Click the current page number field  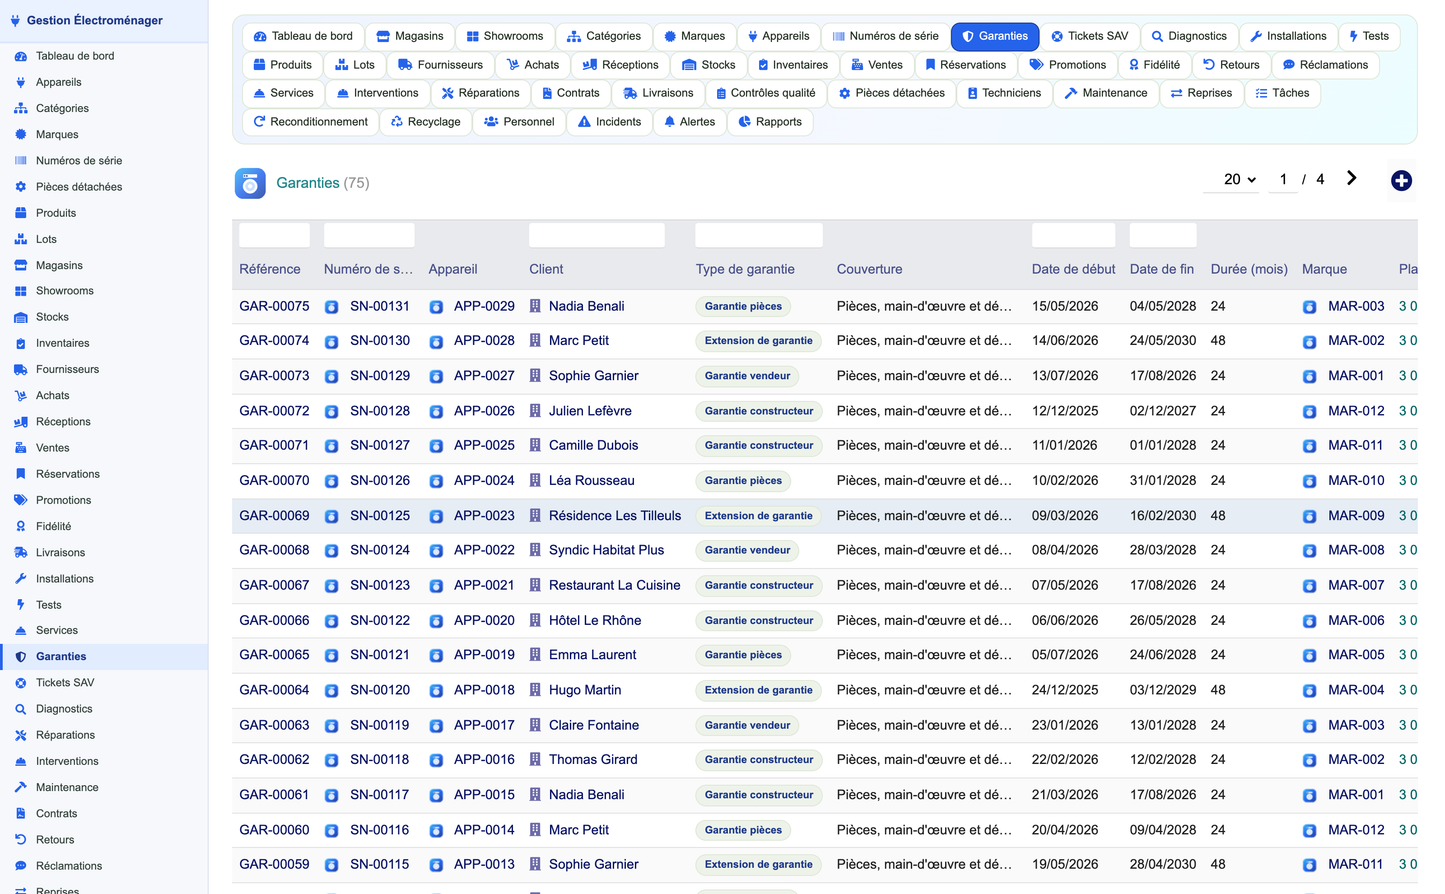1283,179
